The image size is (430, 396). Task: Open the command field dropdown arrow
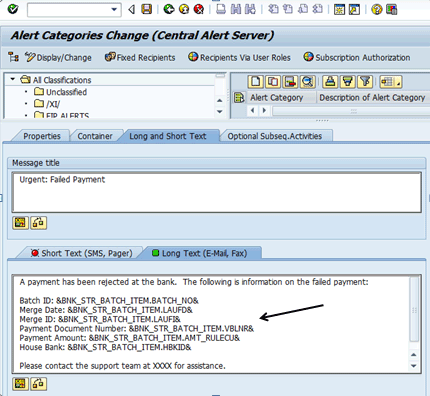click(x=114, y=10)
